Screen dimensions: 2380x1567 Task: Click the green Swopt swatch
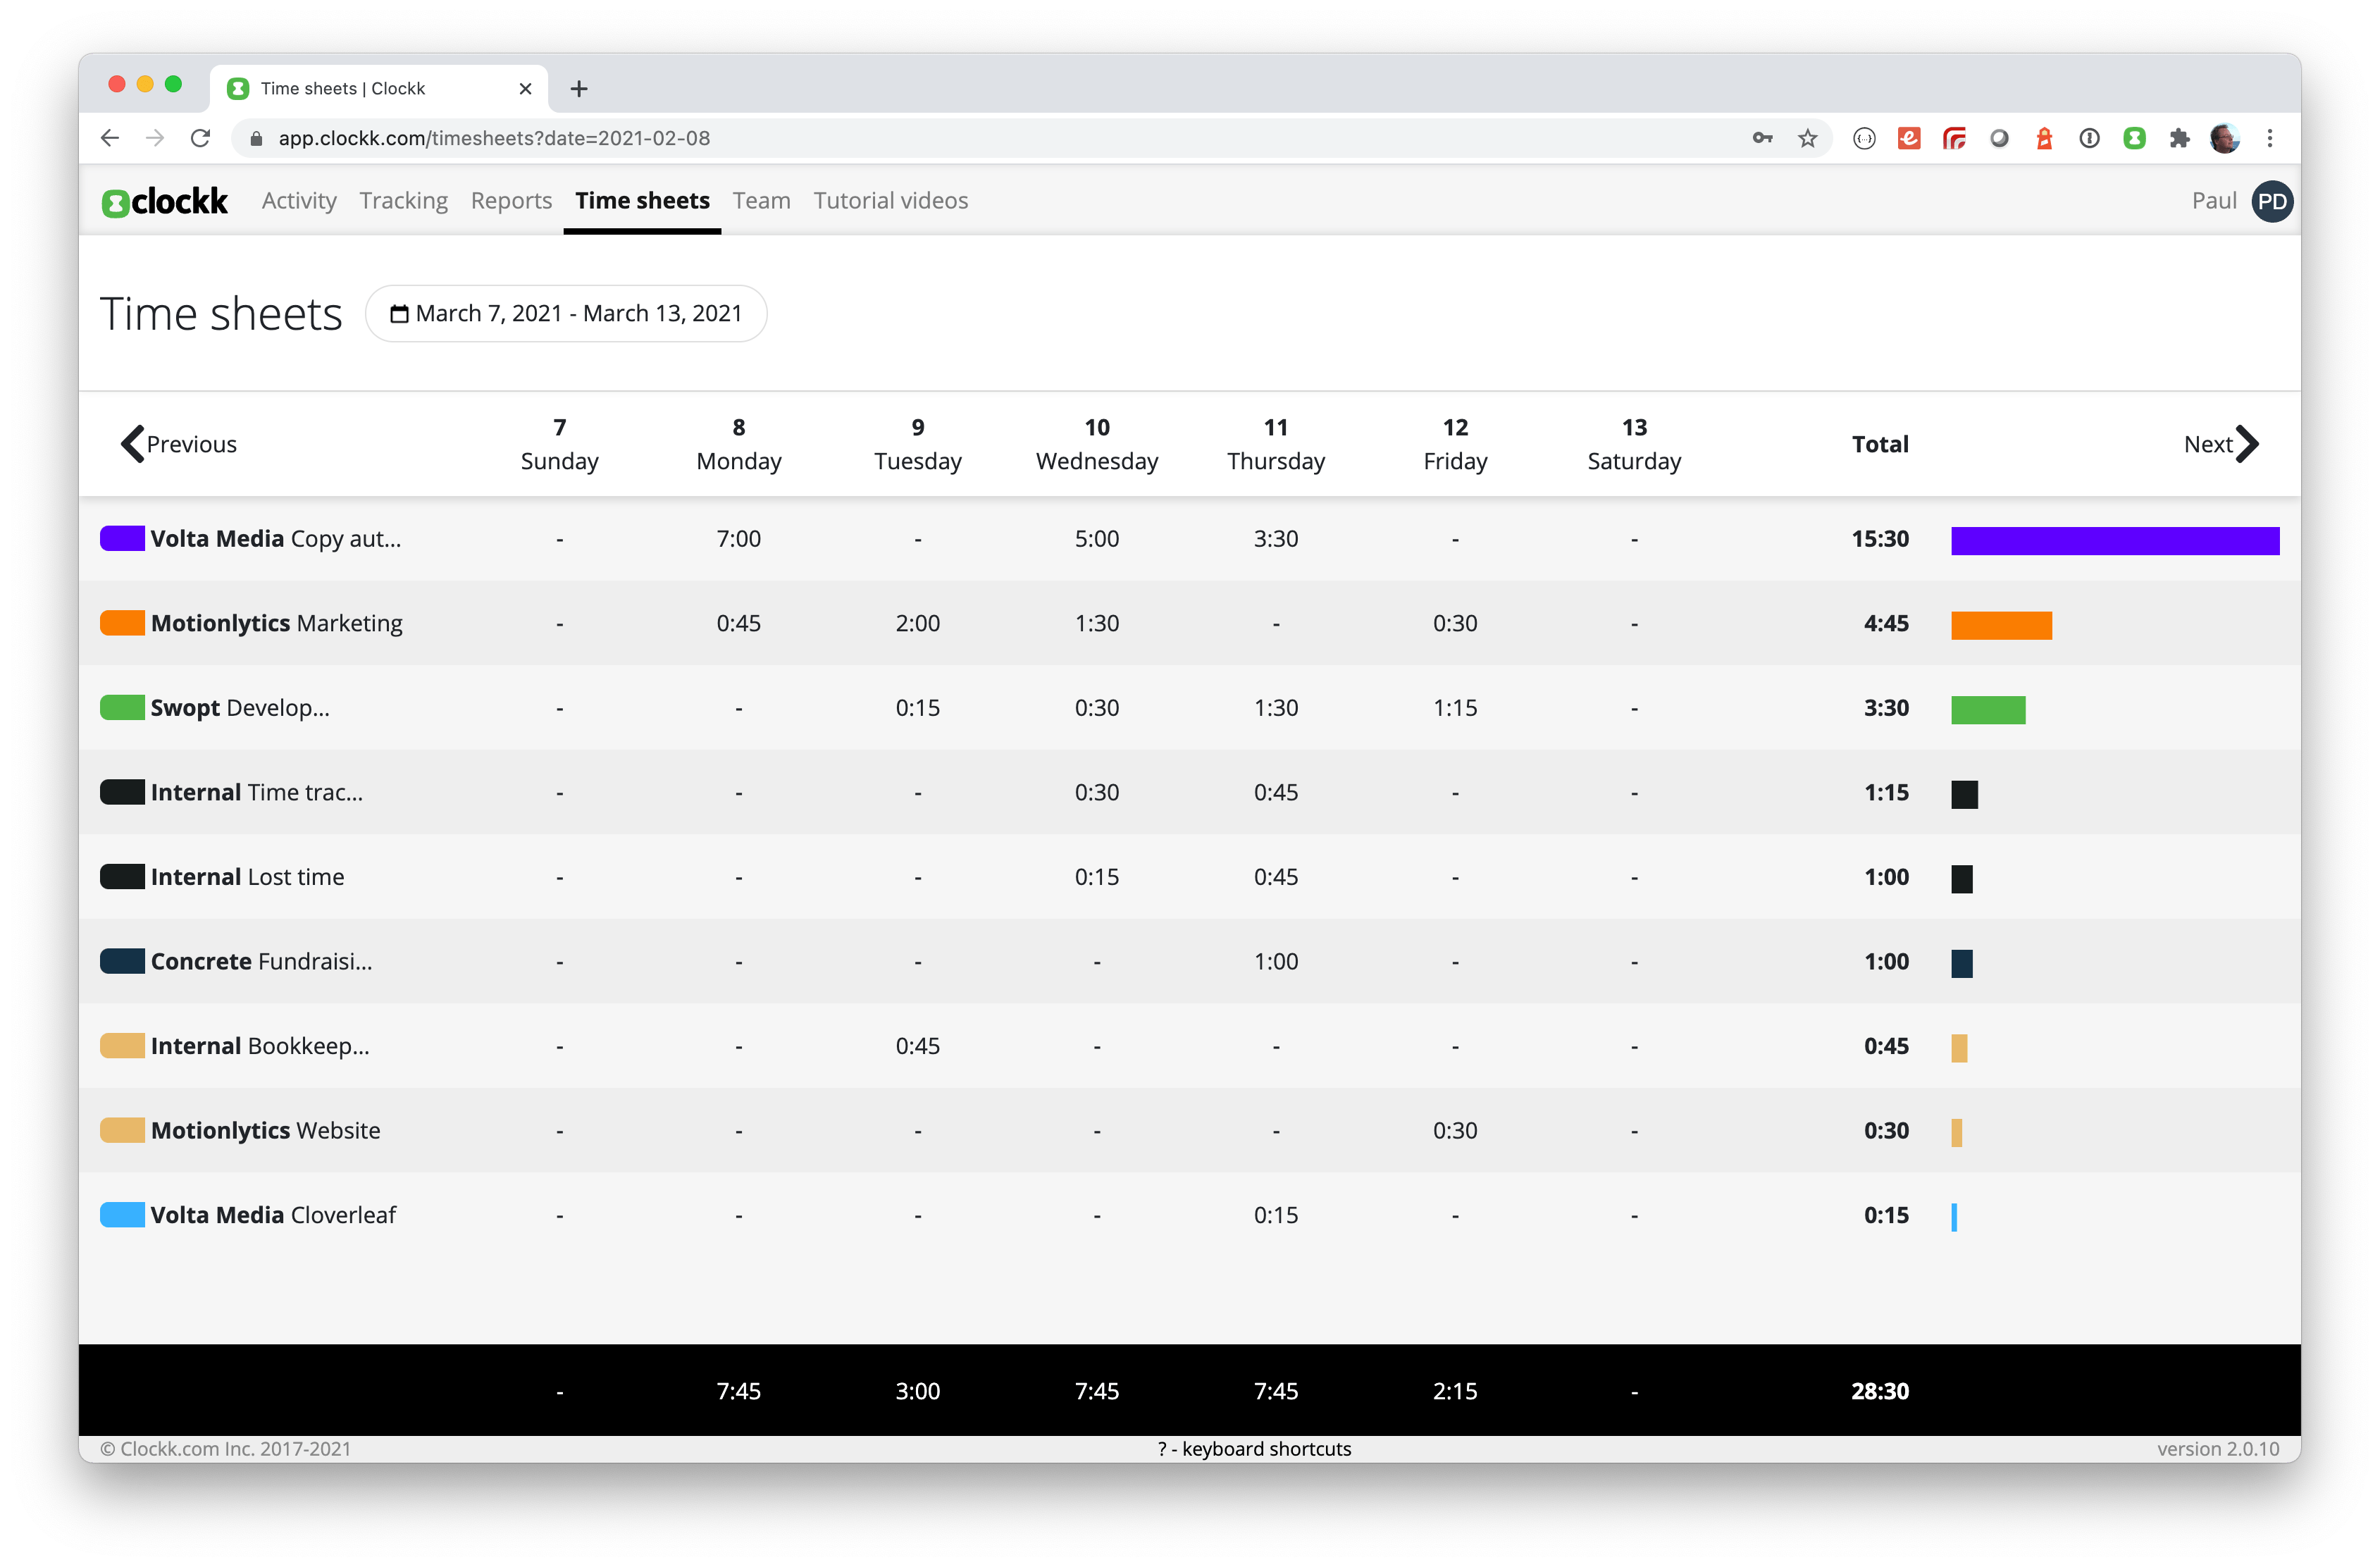(122, 708)
